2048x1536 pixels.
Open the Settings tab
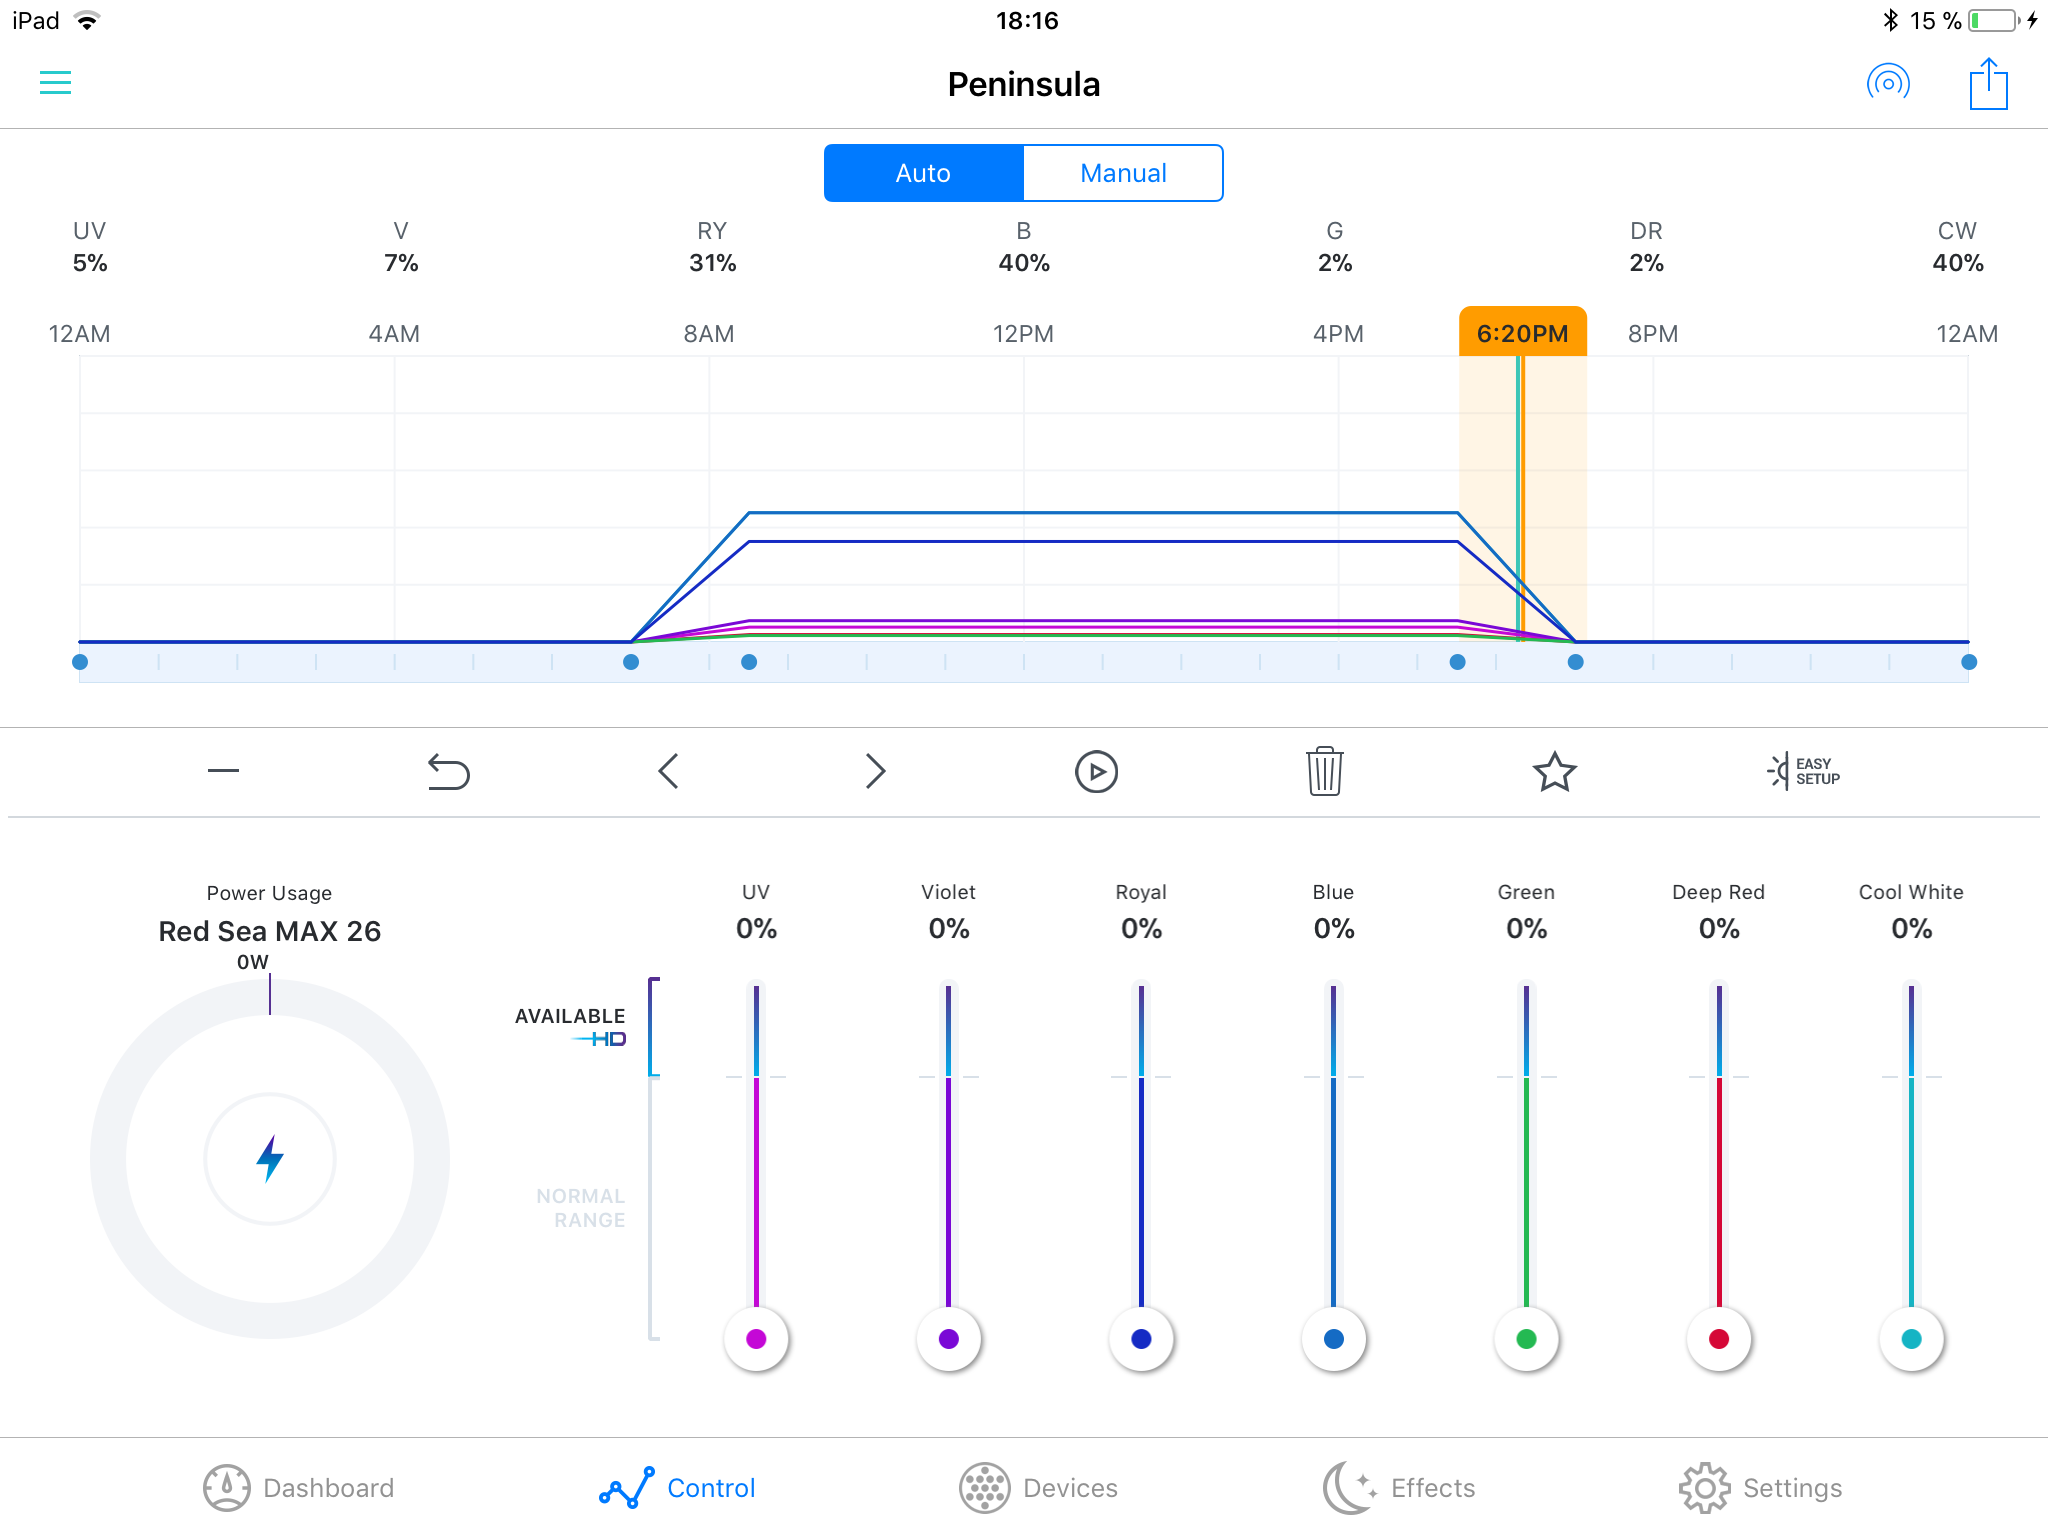click(1760, 1488)
